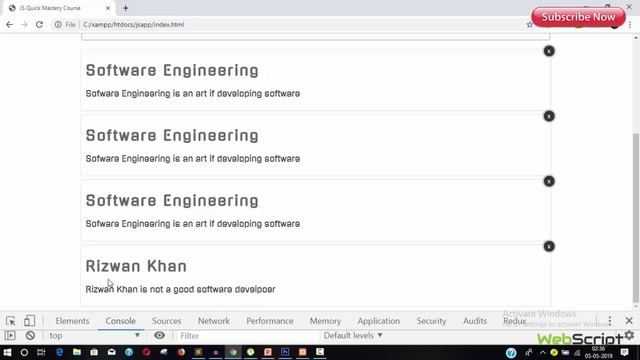Switch to the Redux tab
This screenshot has height=360, width=640.
tap(515, 321)
